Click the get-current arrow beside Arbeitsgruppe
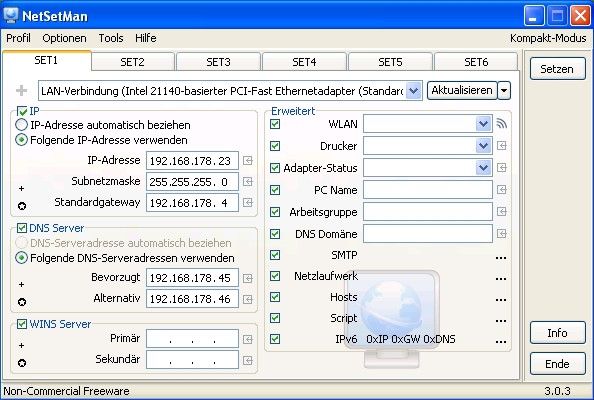Viewport: 594px width, 400px height. point(502,211)
